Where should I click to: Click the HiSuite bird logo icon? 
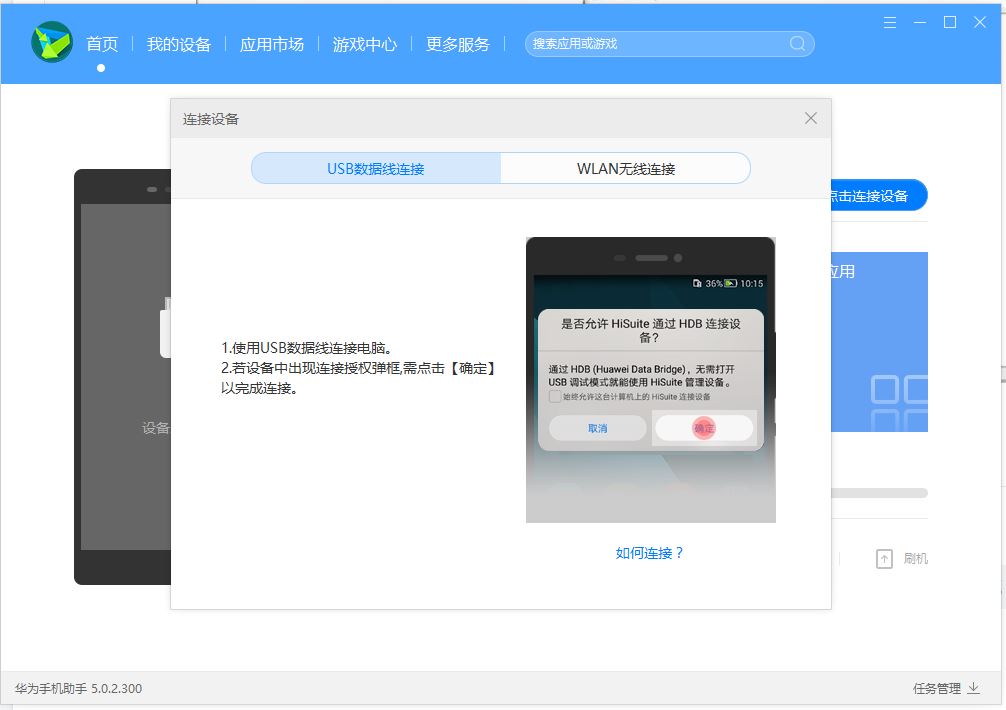pyautogui.click(x=52, y=42)
